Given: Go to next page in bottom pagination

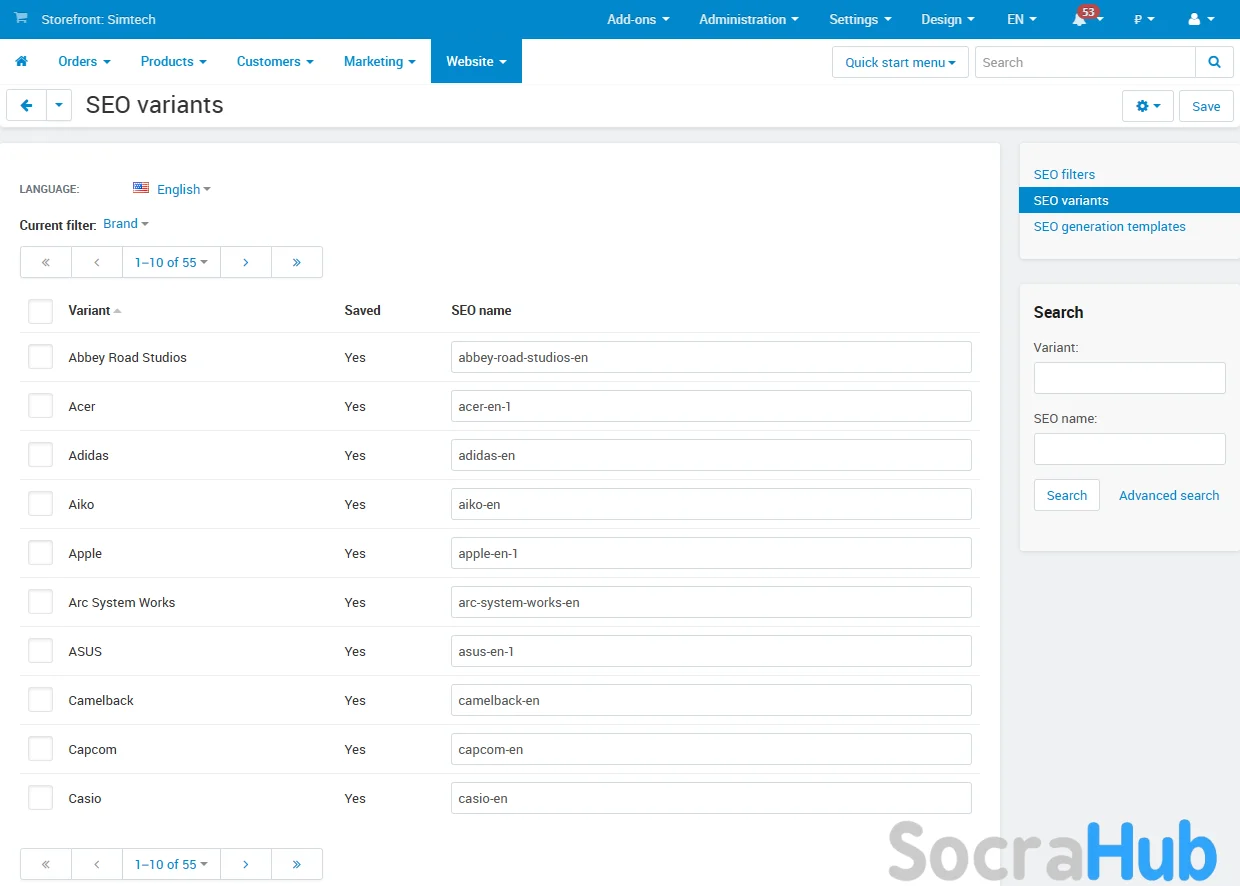Looking at the screenshot, I should click(x=245, y=864).
